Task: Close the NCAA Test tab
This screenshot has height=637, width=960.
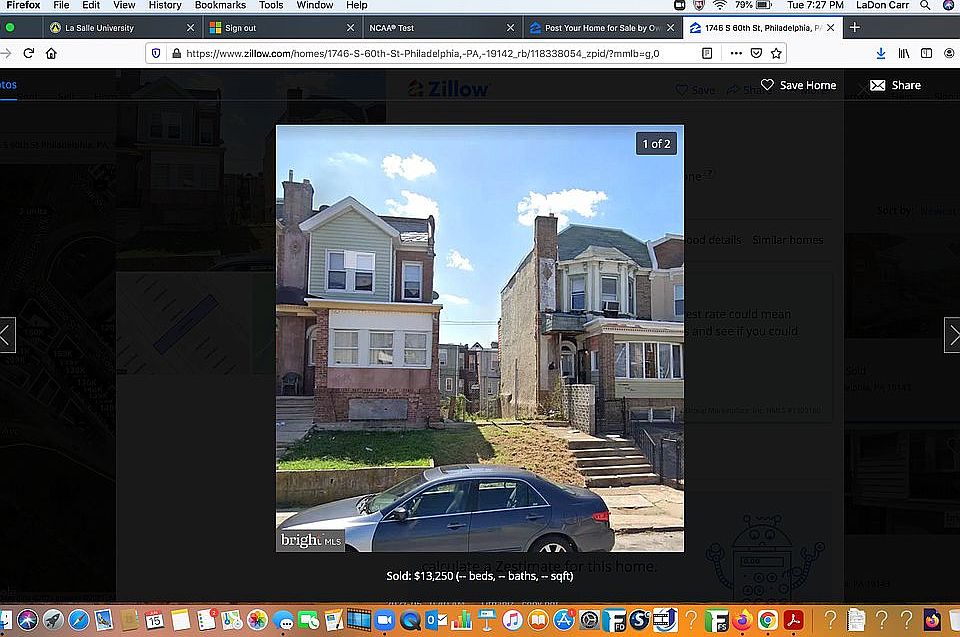Action: tap(511, 28)
